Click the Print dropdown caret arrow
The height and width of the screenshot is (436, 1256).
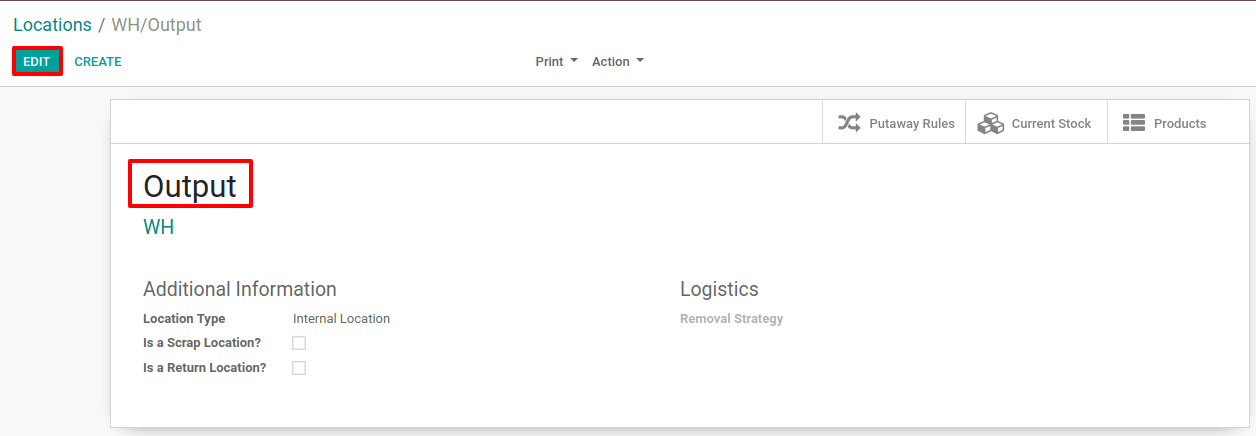pos(574,61)
